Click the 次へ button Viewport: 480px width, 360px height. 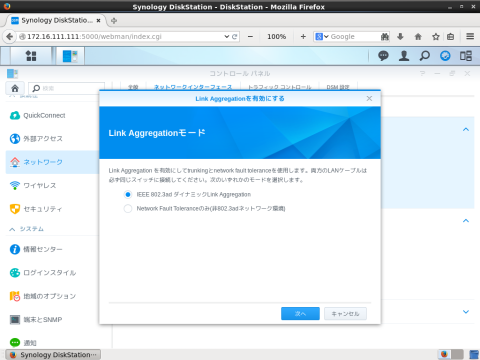(x=300, y=314)
